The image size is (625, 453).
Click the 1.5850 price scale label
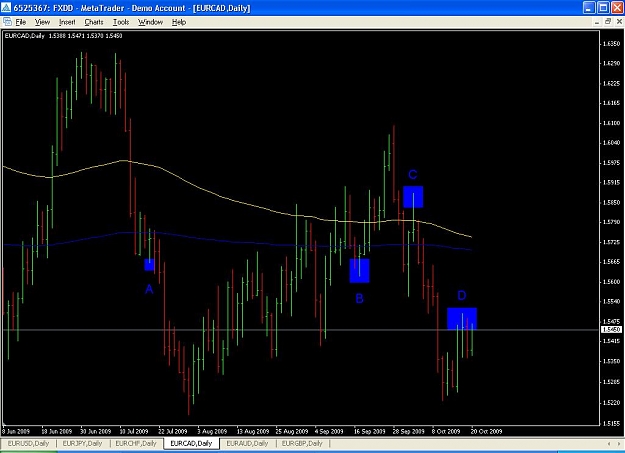(x=611, y=202)
